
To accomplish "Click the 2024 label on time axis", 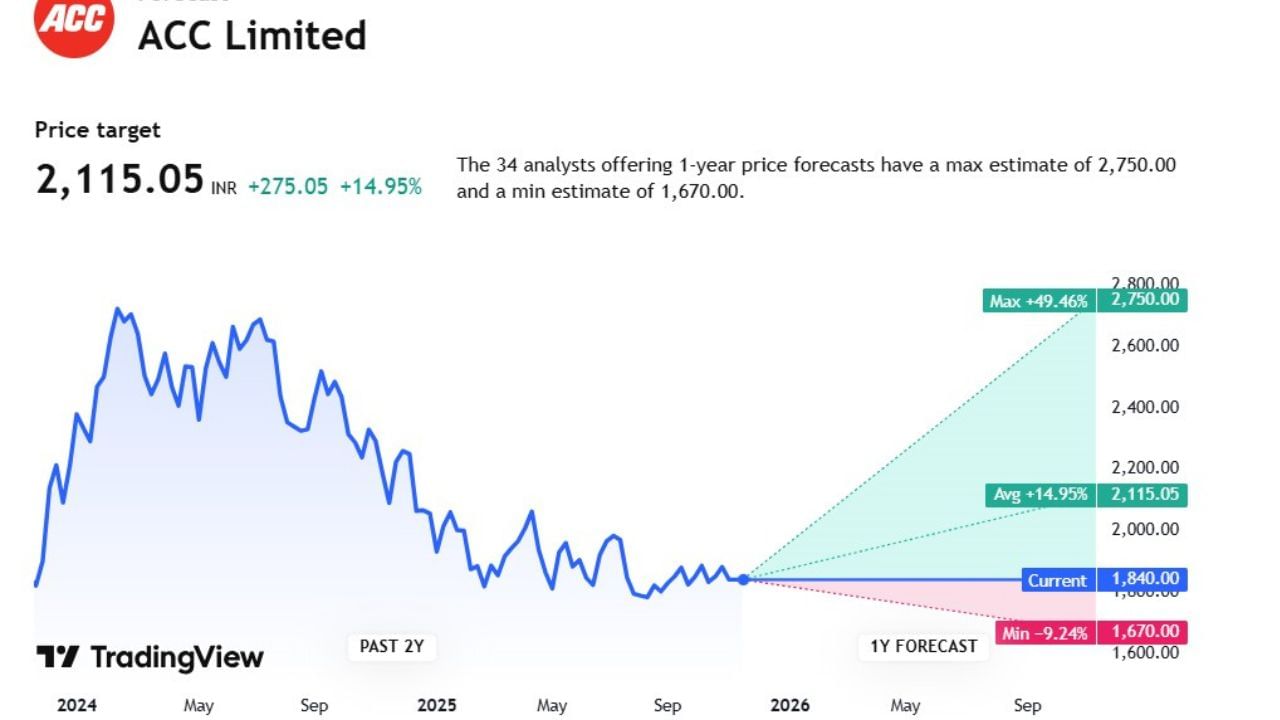I will (x=77, y=705).
